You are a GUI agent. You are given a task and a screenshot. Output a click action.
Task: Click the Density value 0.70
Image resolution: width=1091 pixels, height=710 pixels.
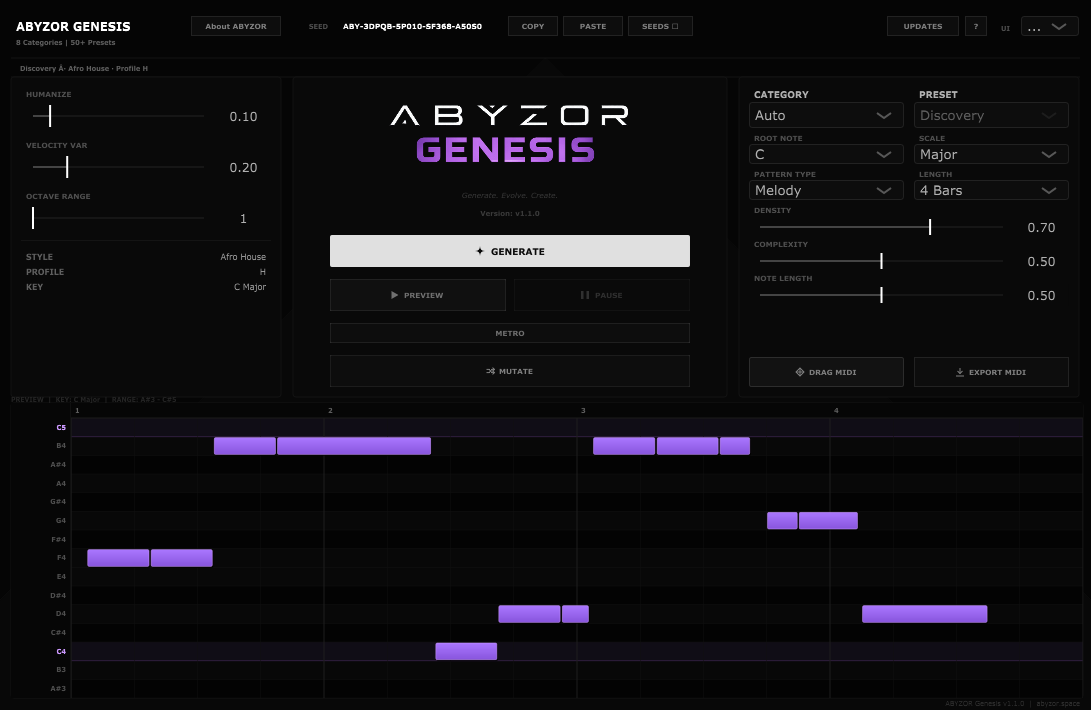point(1041,228)
